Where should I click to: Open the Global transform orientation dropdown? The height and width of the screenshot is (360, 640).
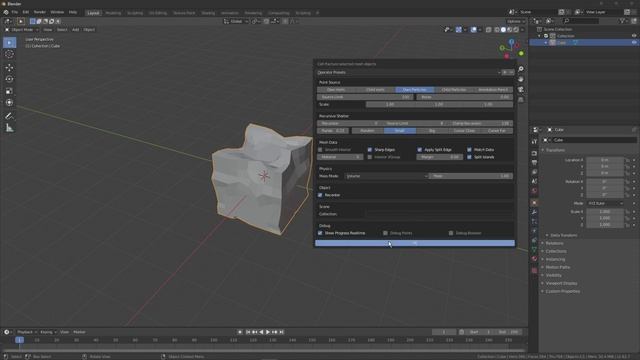pyautogui.click(x=236, y=21)
